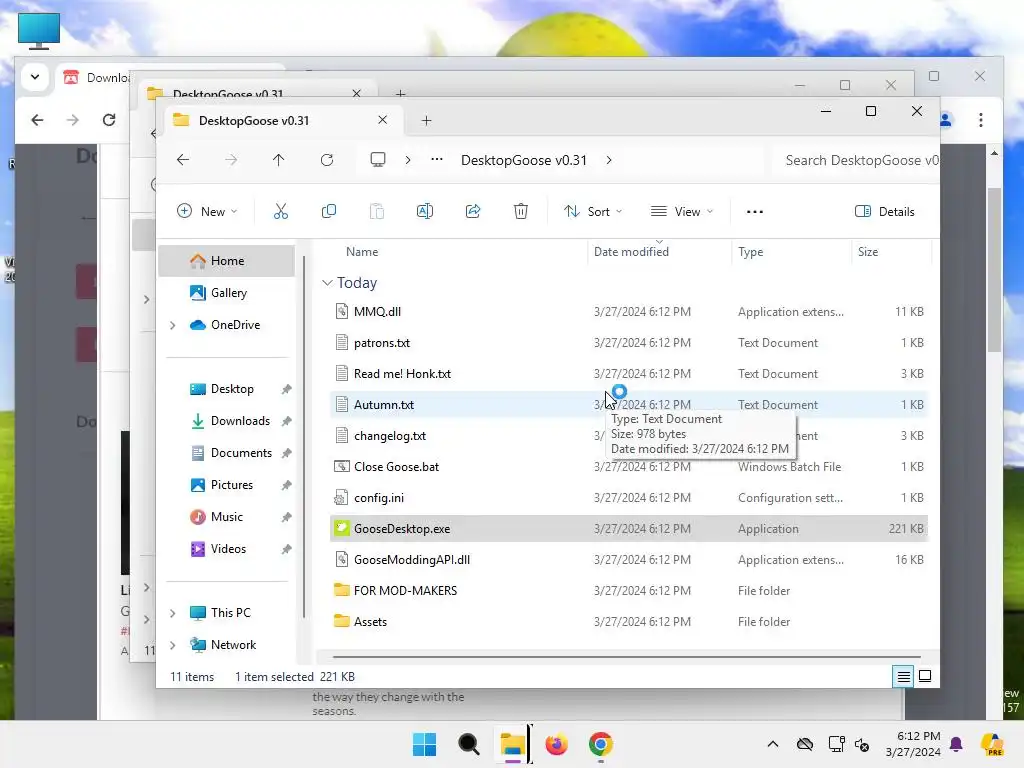Click the Paste clipboard icon
The width and height of the screenshot is (1024, 768).
pyautogui.click(x=377, y=212)
